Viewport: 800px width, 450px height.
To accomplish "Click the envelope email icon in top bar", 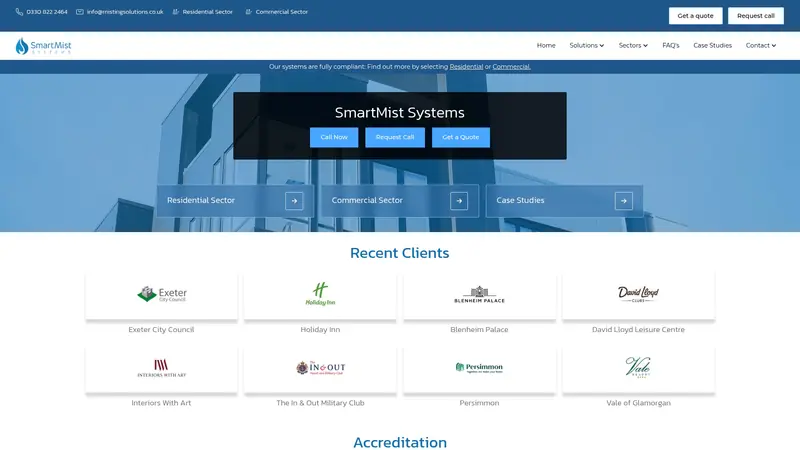I will click(x=80, y=12).
